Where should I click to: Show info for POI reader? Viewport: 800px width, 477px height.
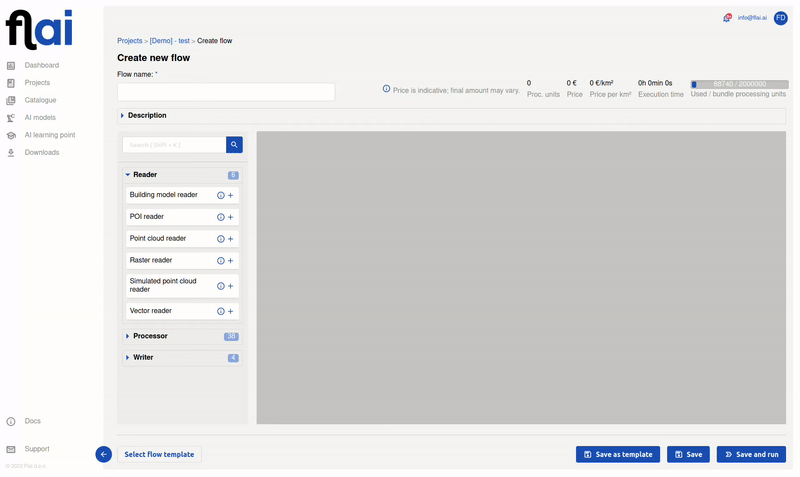[x=220, y=217]
